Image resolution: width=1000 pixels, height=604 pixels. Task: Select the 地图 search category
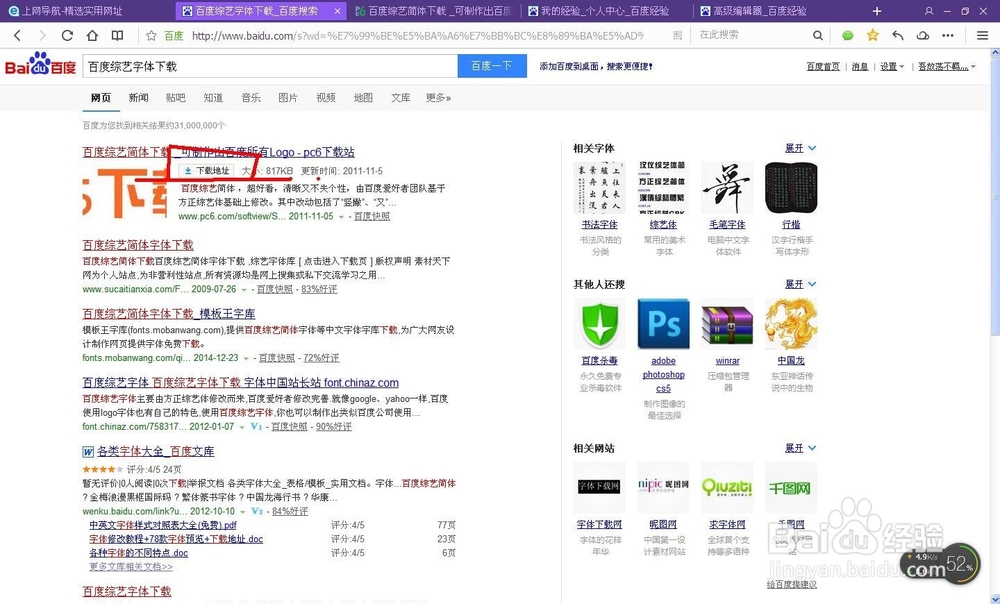363,98
